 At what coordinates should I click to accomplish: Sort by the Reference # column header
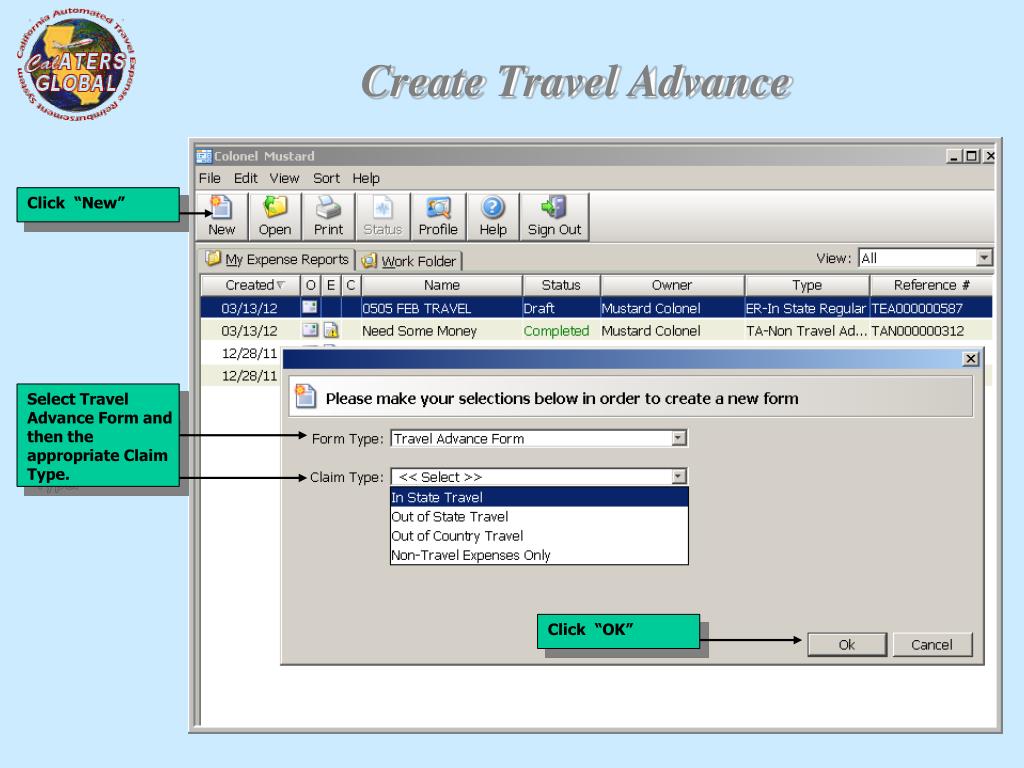pos(931,285)
